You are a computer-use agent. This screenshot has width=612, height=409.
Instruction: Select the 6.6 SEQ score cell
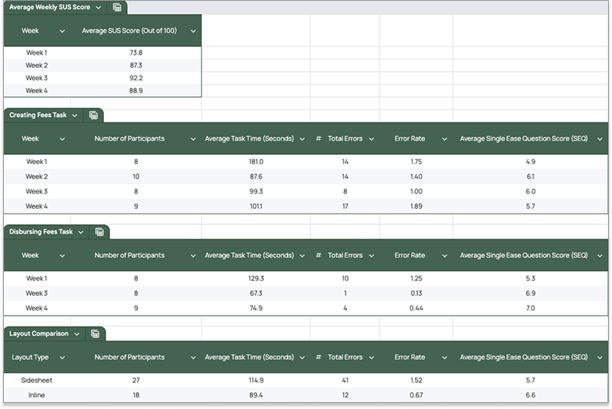click(530, 395)
